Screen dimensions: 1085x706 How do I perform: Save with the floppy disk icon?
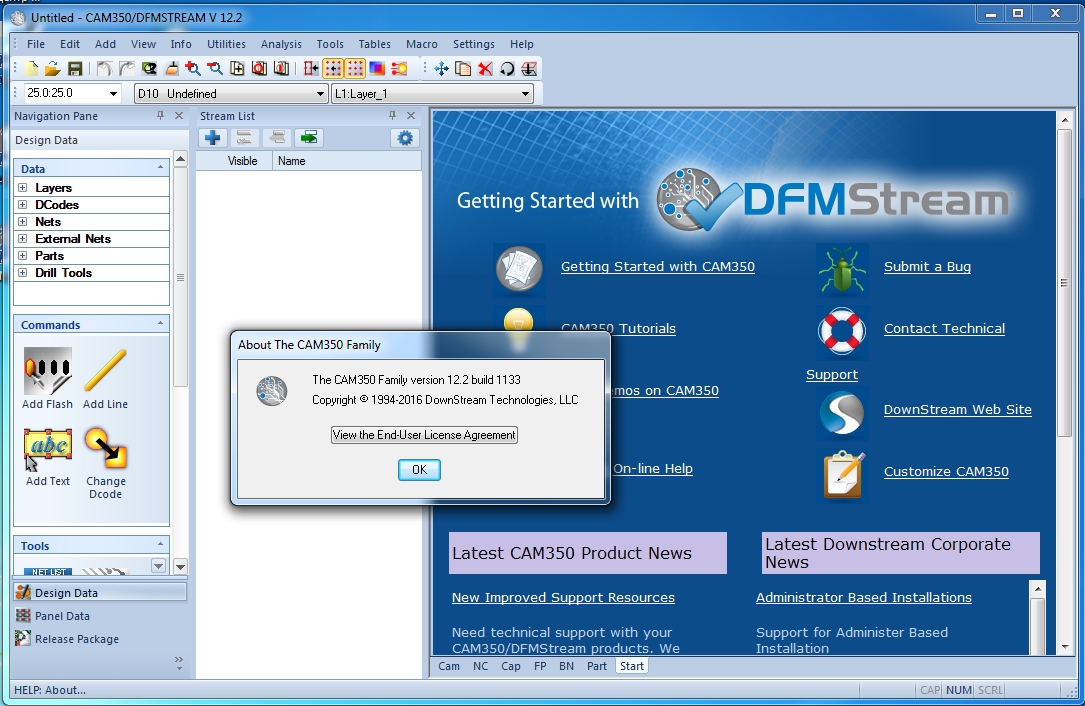coord(75,69)
